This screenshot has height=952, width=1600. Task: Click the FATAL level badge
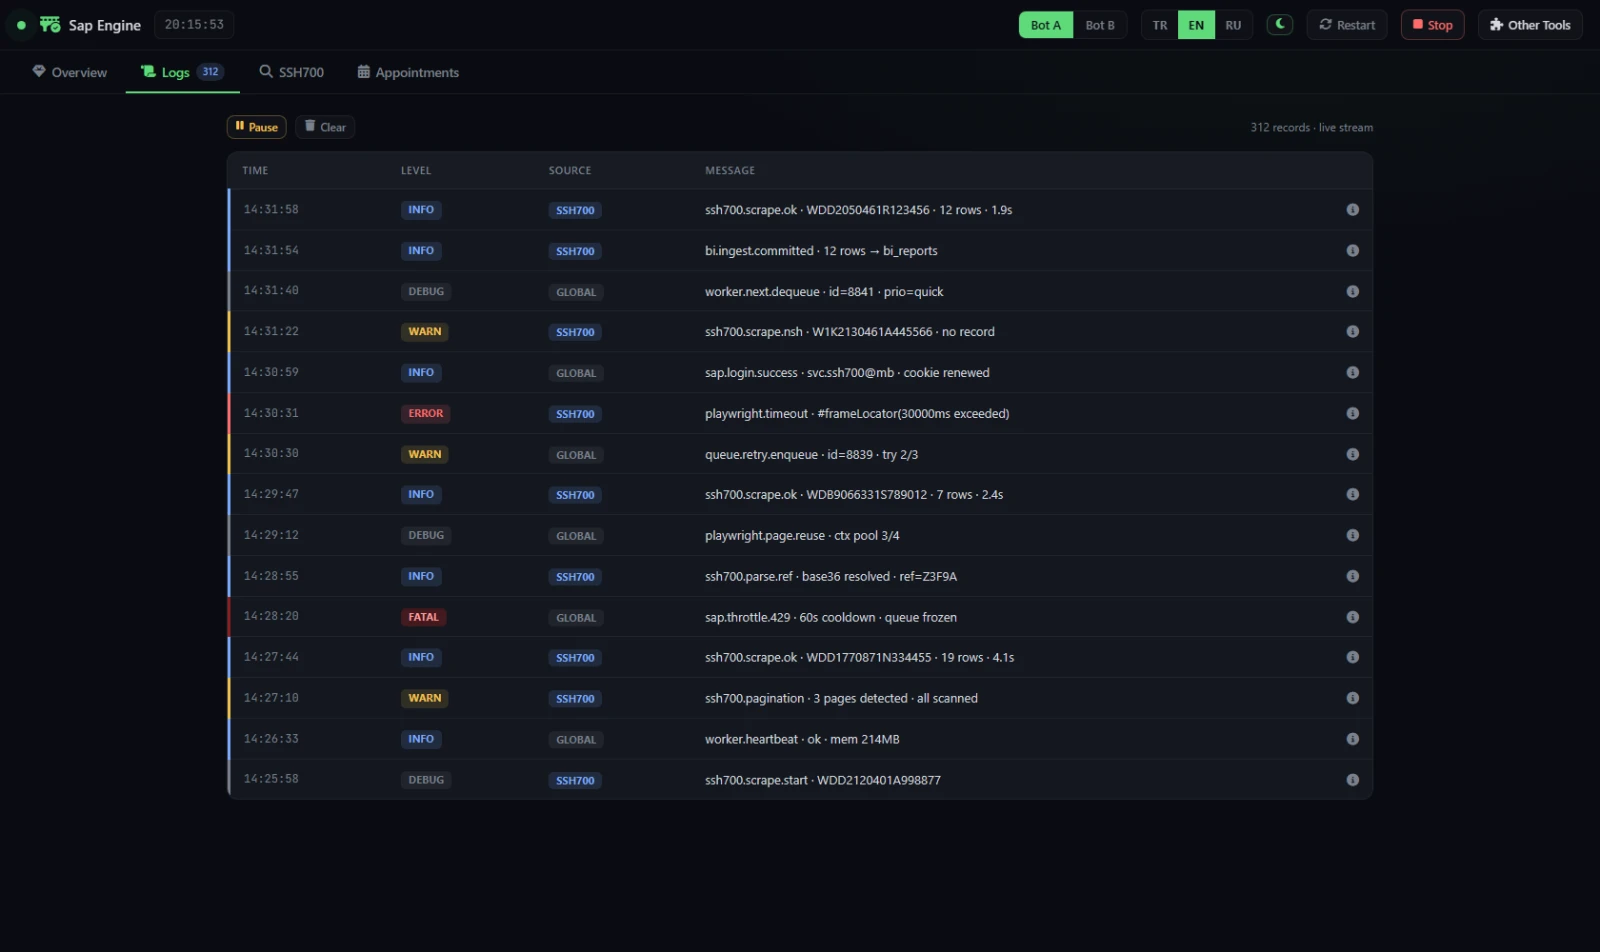(423, 618)
